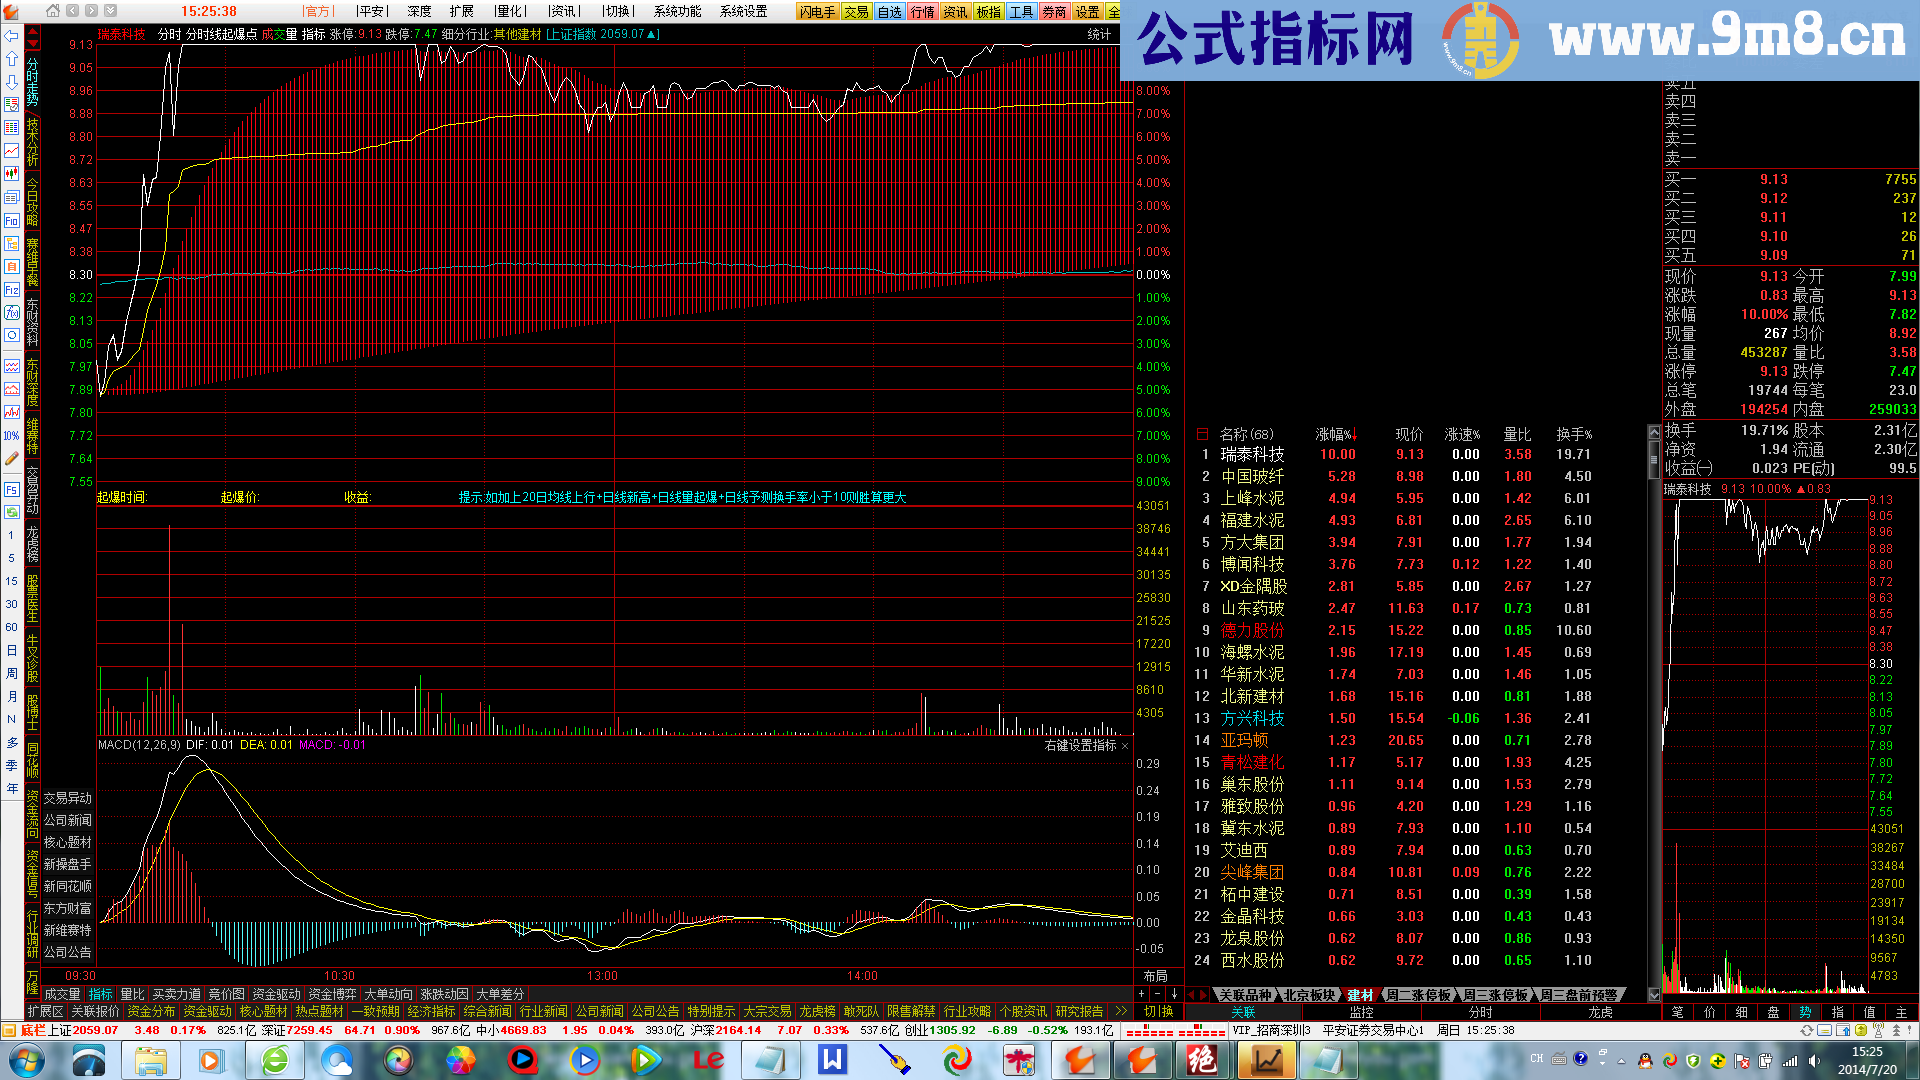Expand more news tabs with >> arrow
Image resolution: width=1920 pixels, height=1080 pixels.
tap(1120, 1011)
